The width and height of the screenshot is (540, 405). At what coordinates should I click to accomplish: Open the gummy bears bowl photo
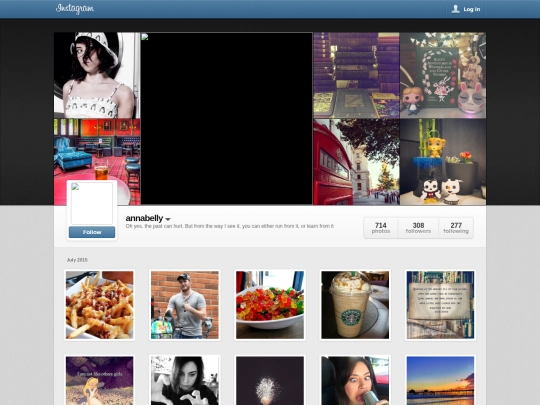(x=270, y=305)
